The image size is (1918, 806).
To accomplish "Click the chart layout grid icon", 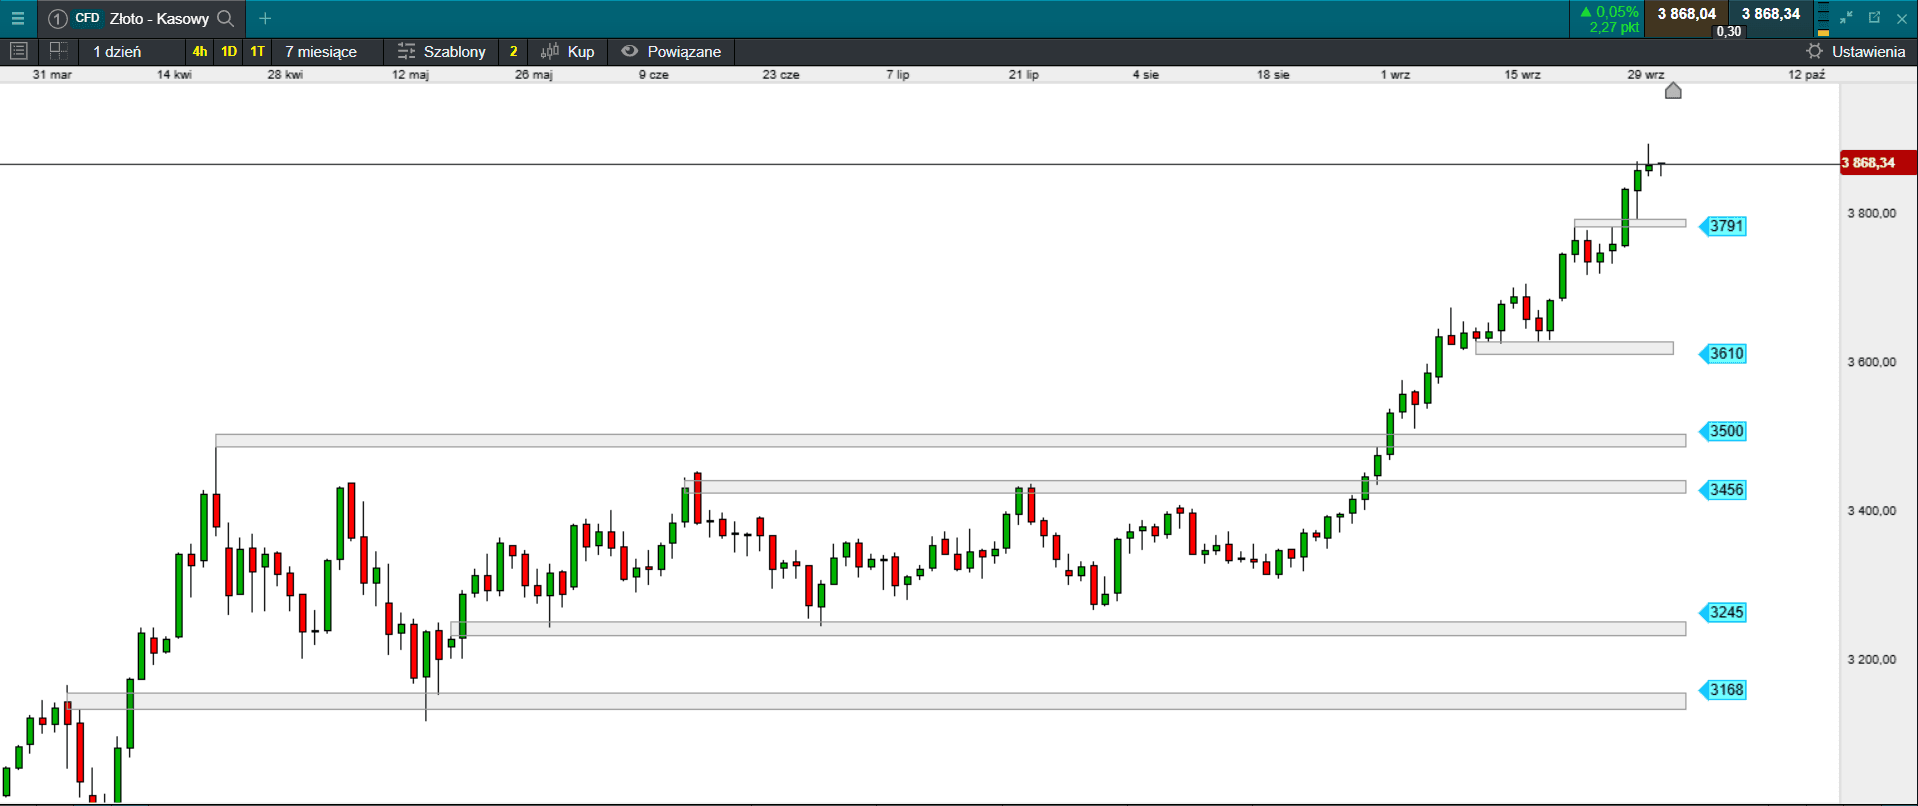I will pos(58,51).
